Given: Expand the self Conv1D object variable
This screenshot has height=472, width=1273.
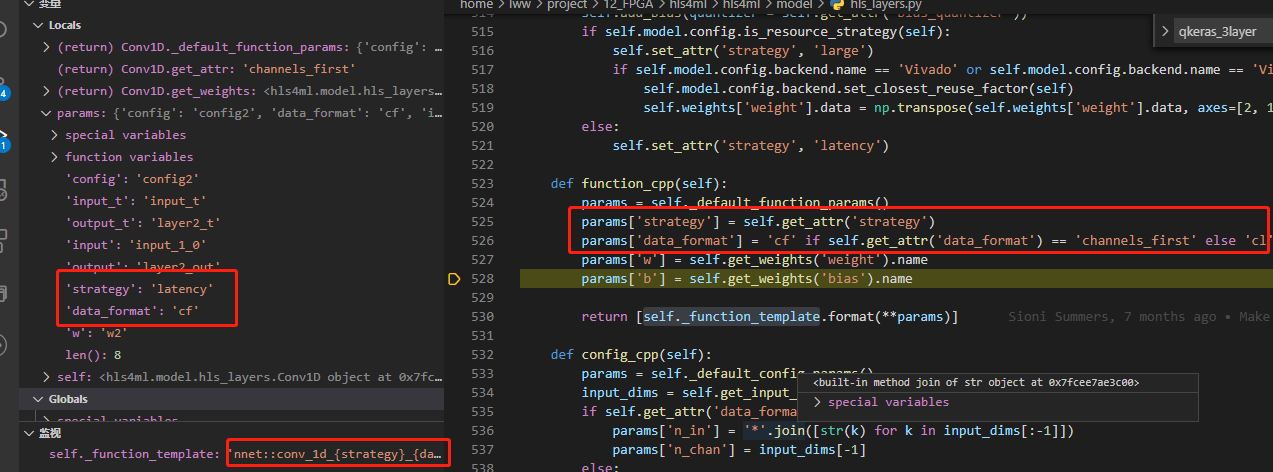Looking at the screenshot, I should point(47,376).
